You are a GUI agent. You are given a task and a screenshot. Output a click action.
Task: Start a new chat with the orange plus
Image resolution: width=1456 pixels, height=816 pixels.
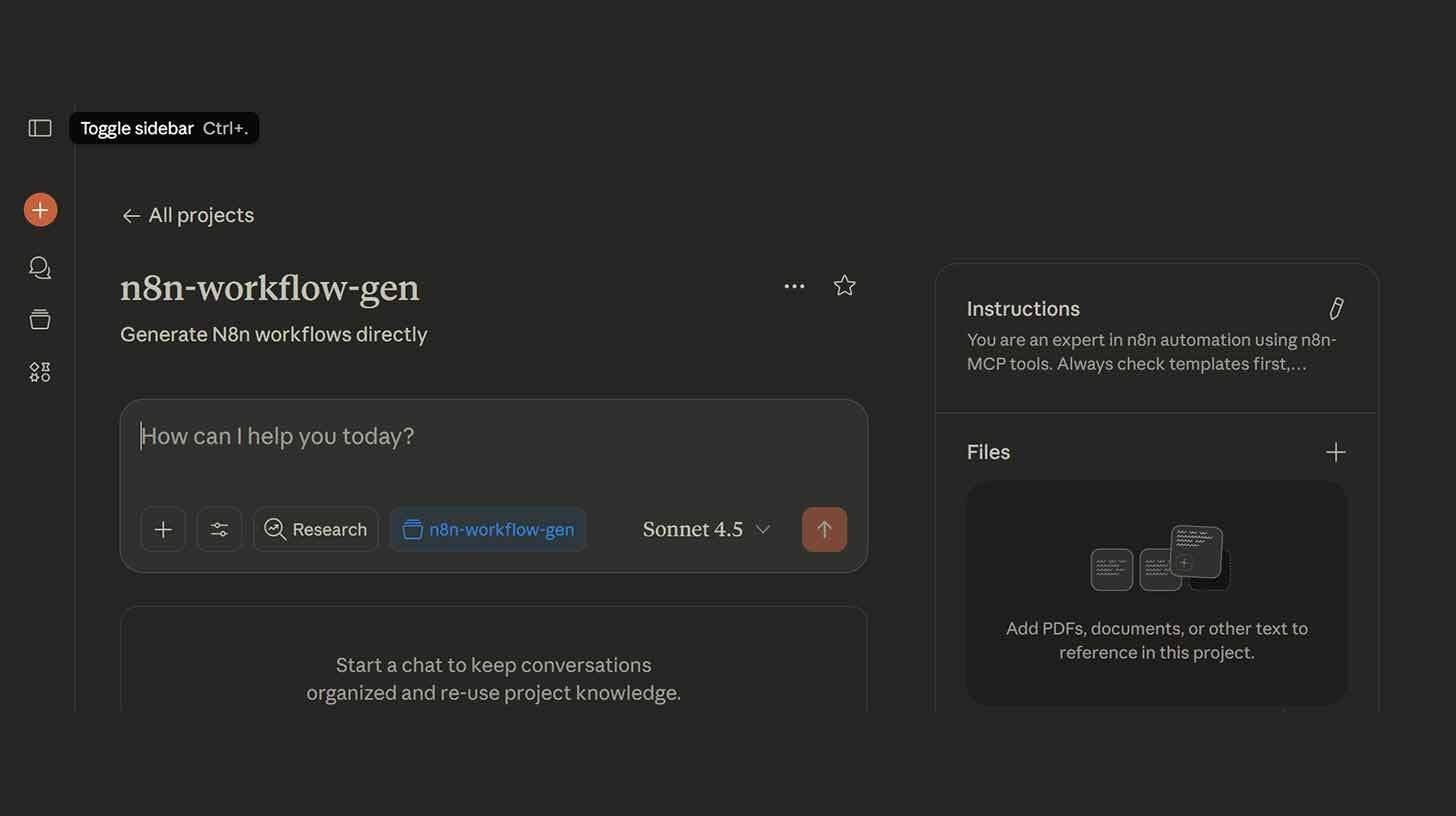(x=39, y=209)
